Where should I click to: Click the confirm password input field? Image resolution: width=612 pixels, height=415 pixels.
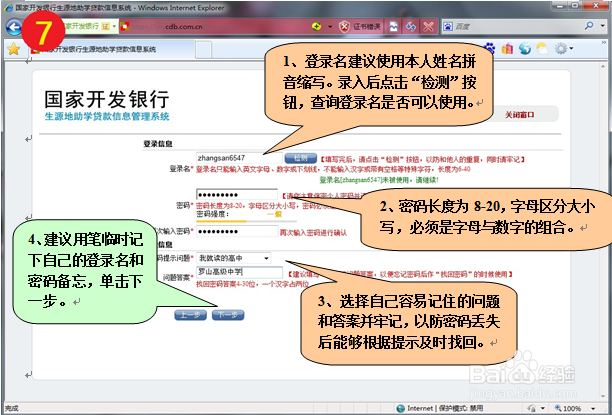(x=237, y=231)
